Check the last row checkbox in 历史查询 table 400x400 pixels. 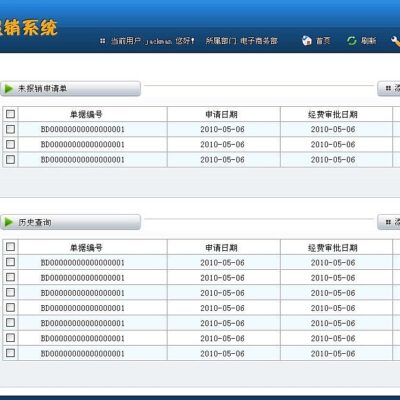(x=10, y=353)
